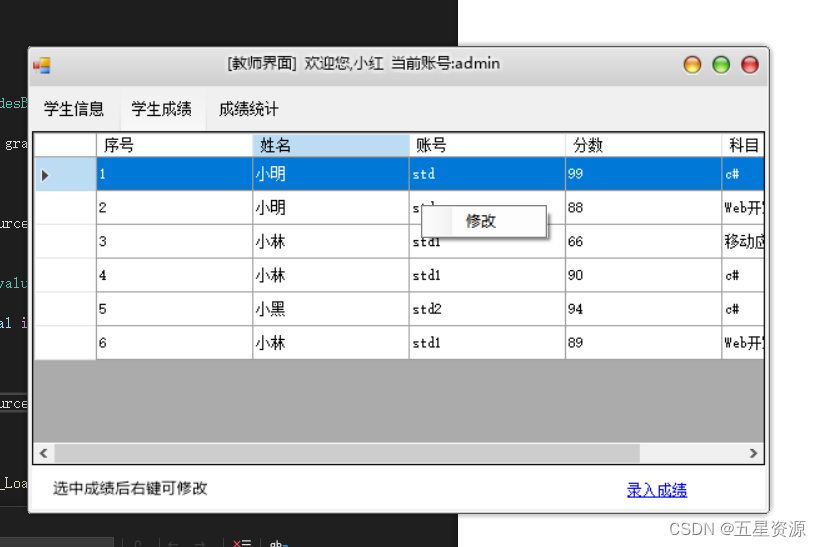Click the row selector arrow for row 1

click(65, 174)
